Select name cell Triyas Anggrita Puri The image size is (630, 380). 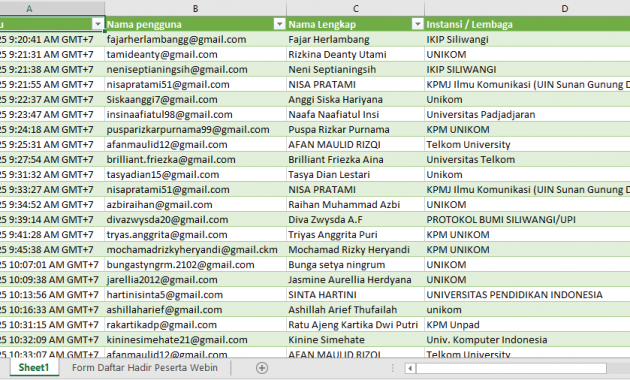[356, 235]
